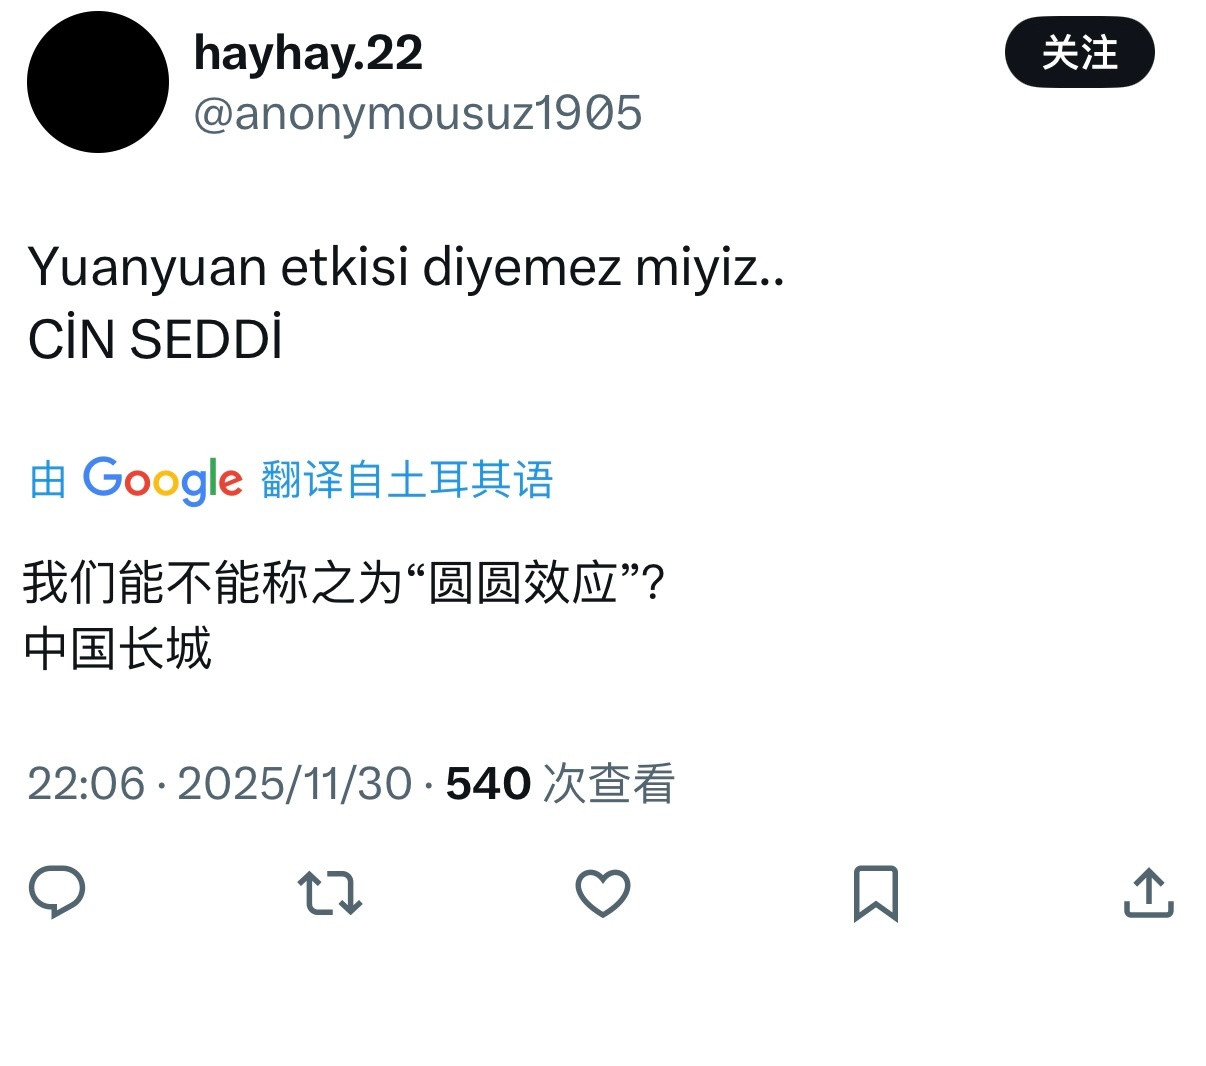Open the bookmark ribbon icon

[x=876, y=895]
